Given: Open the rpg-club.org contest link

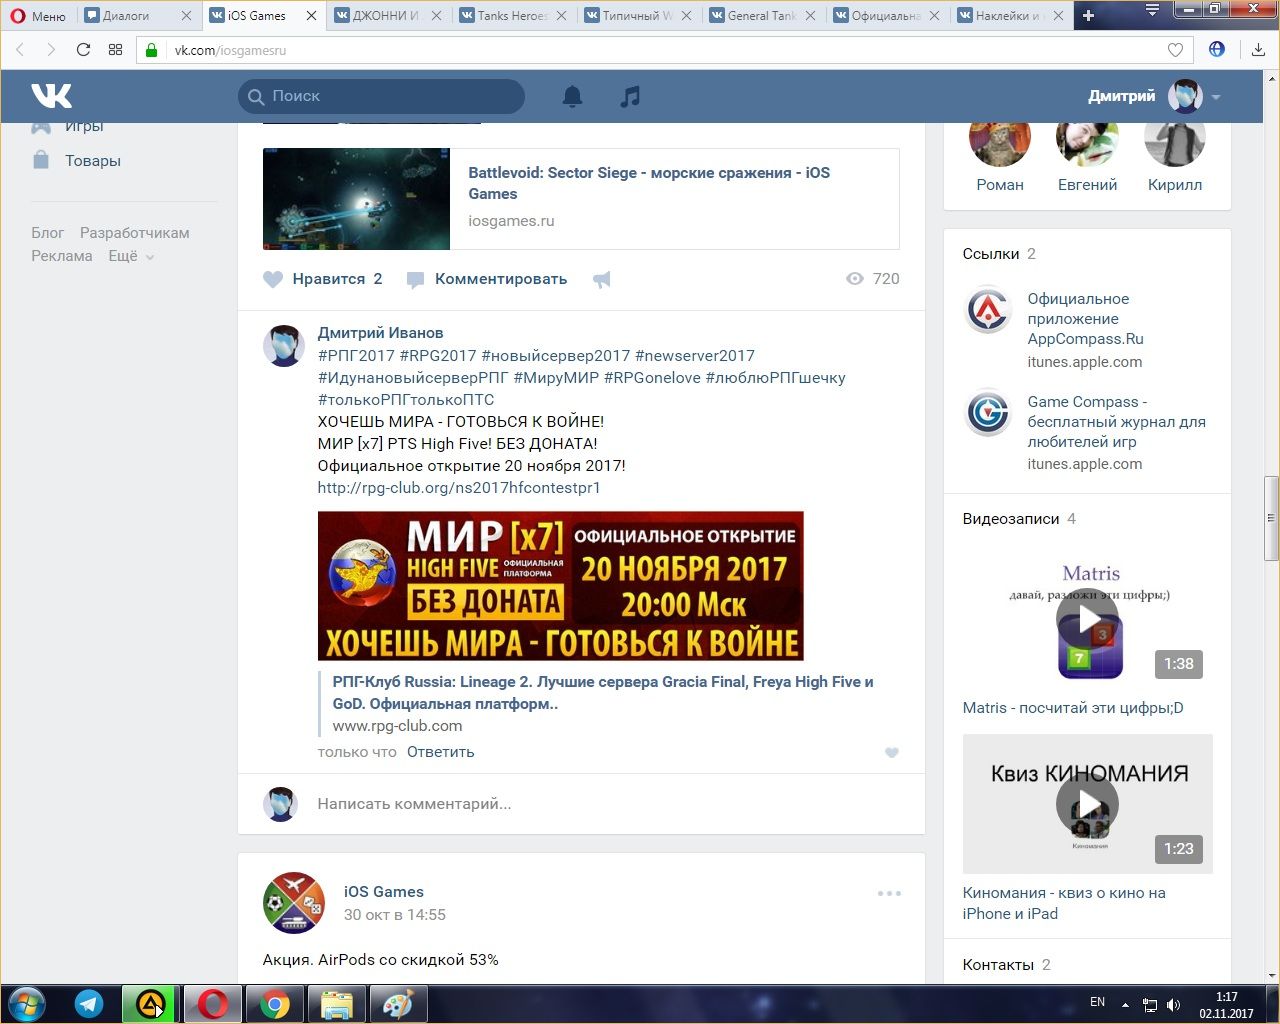Looking at the screenshot, I should click(459, 488).
